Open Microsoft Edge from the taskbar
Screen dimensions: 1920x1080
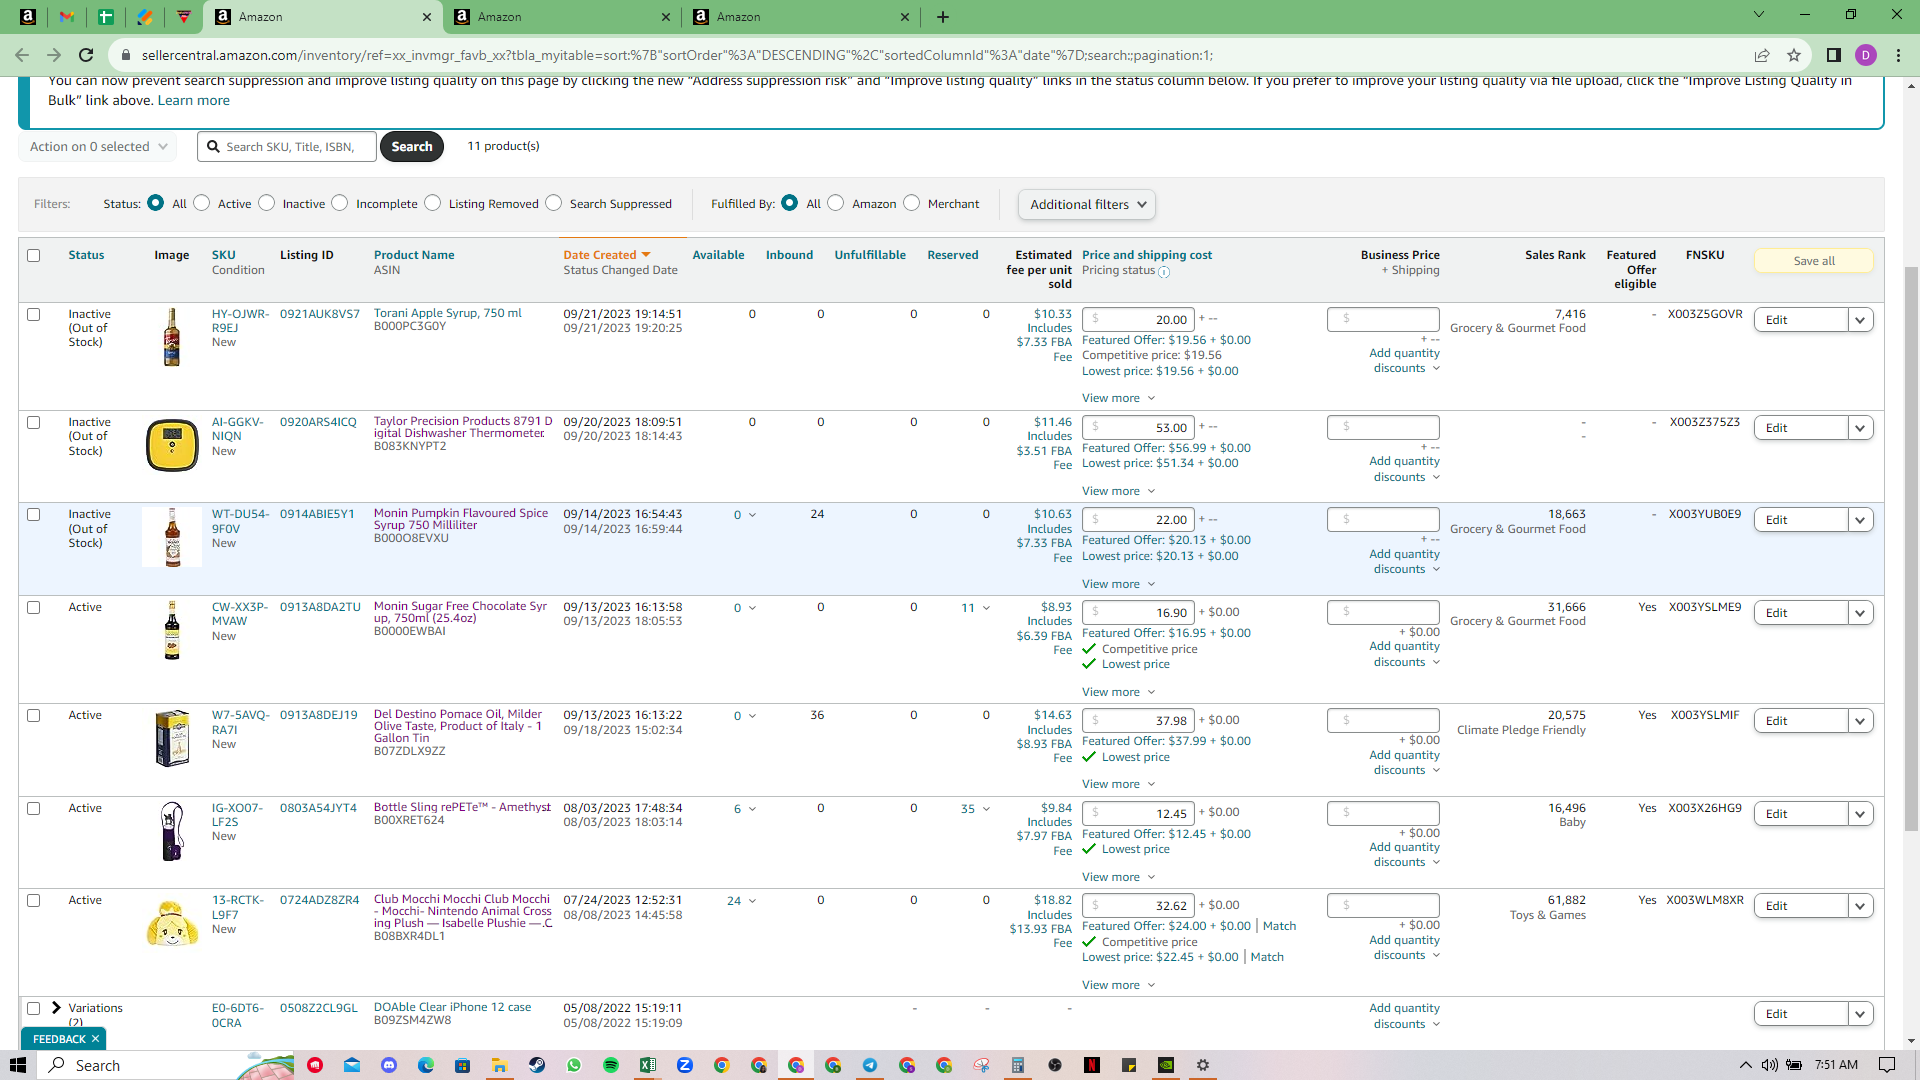(x=426, y=1065)
